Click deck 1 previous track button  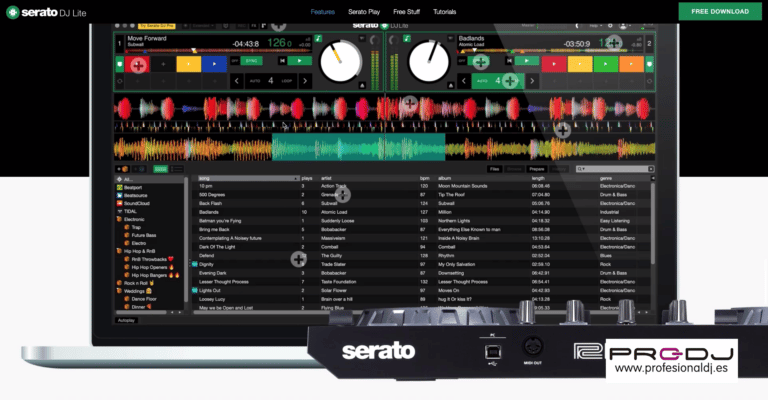tap(282, 61)
